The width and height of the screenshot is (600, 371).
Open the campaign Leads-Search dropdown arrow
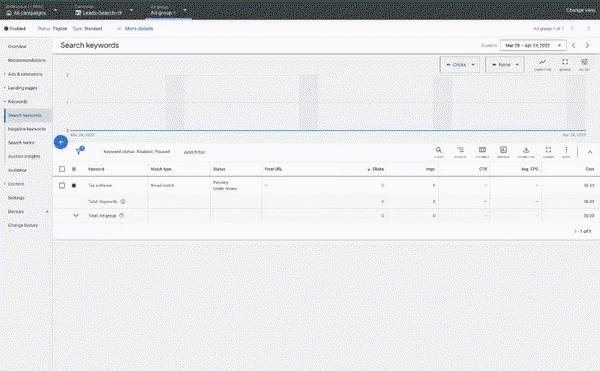click(131, 10)
